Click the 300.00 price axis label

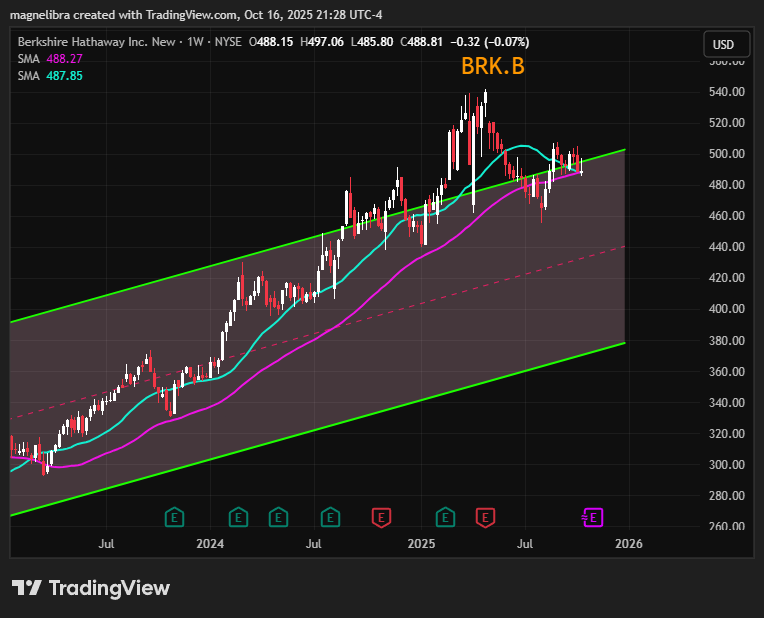727,464
